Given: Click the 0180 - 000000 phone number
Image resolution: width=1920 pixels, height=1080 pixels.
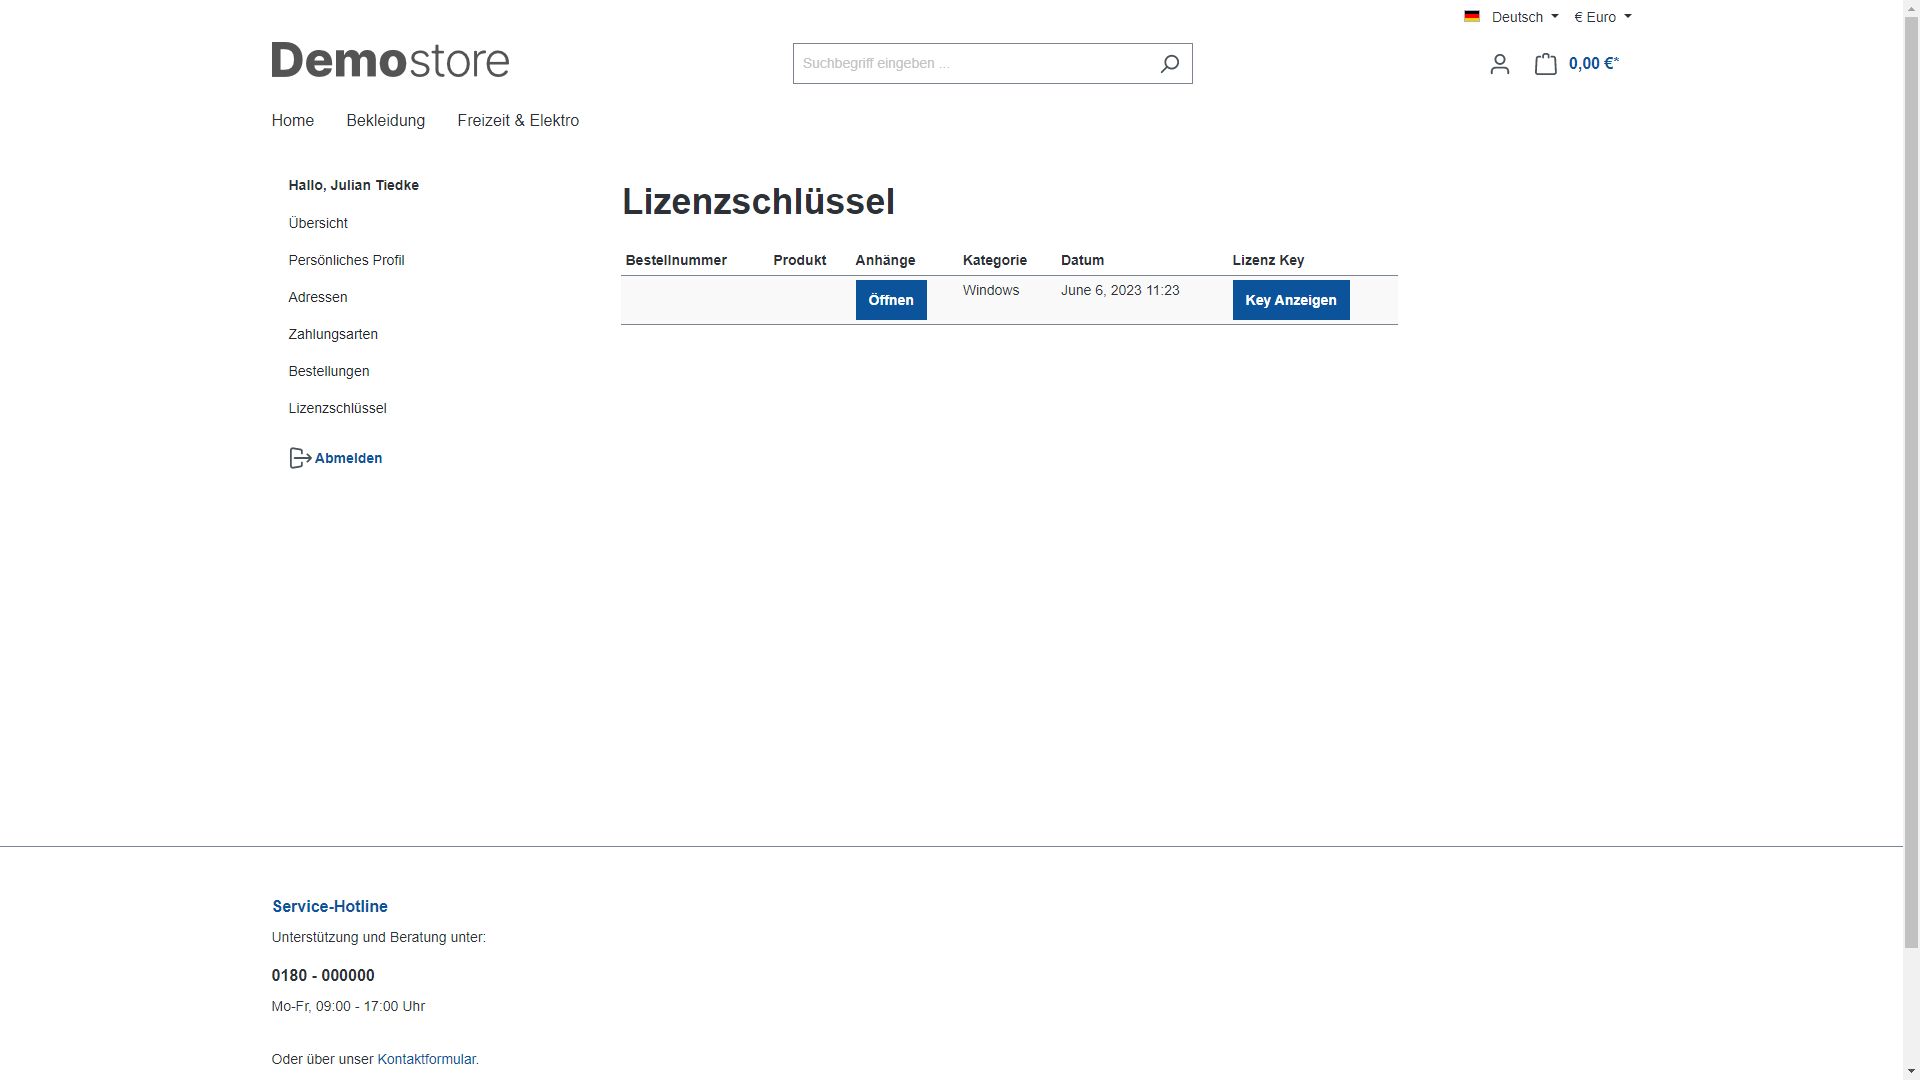Looking at the screenshot, I should (x=323, y=975).
